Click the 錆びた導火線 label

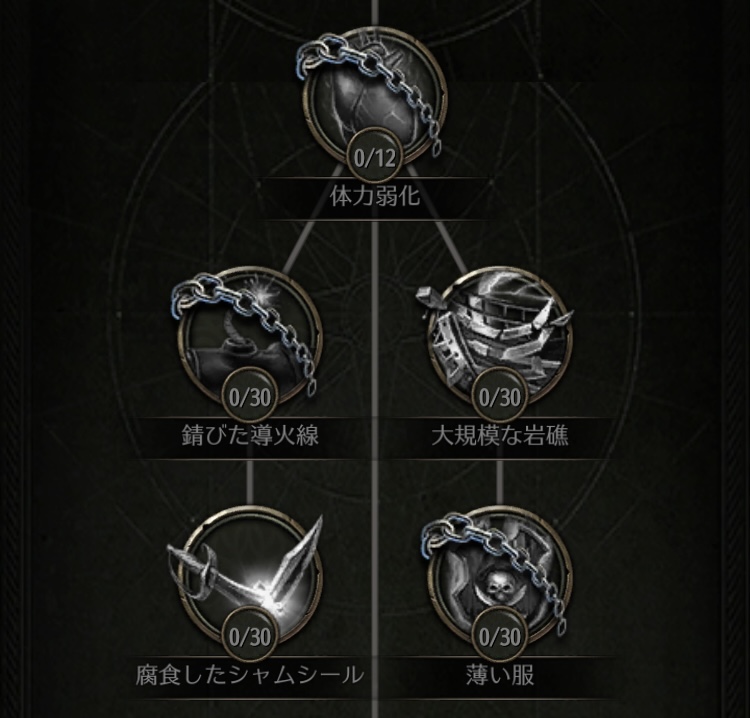(x=250, y=436)
